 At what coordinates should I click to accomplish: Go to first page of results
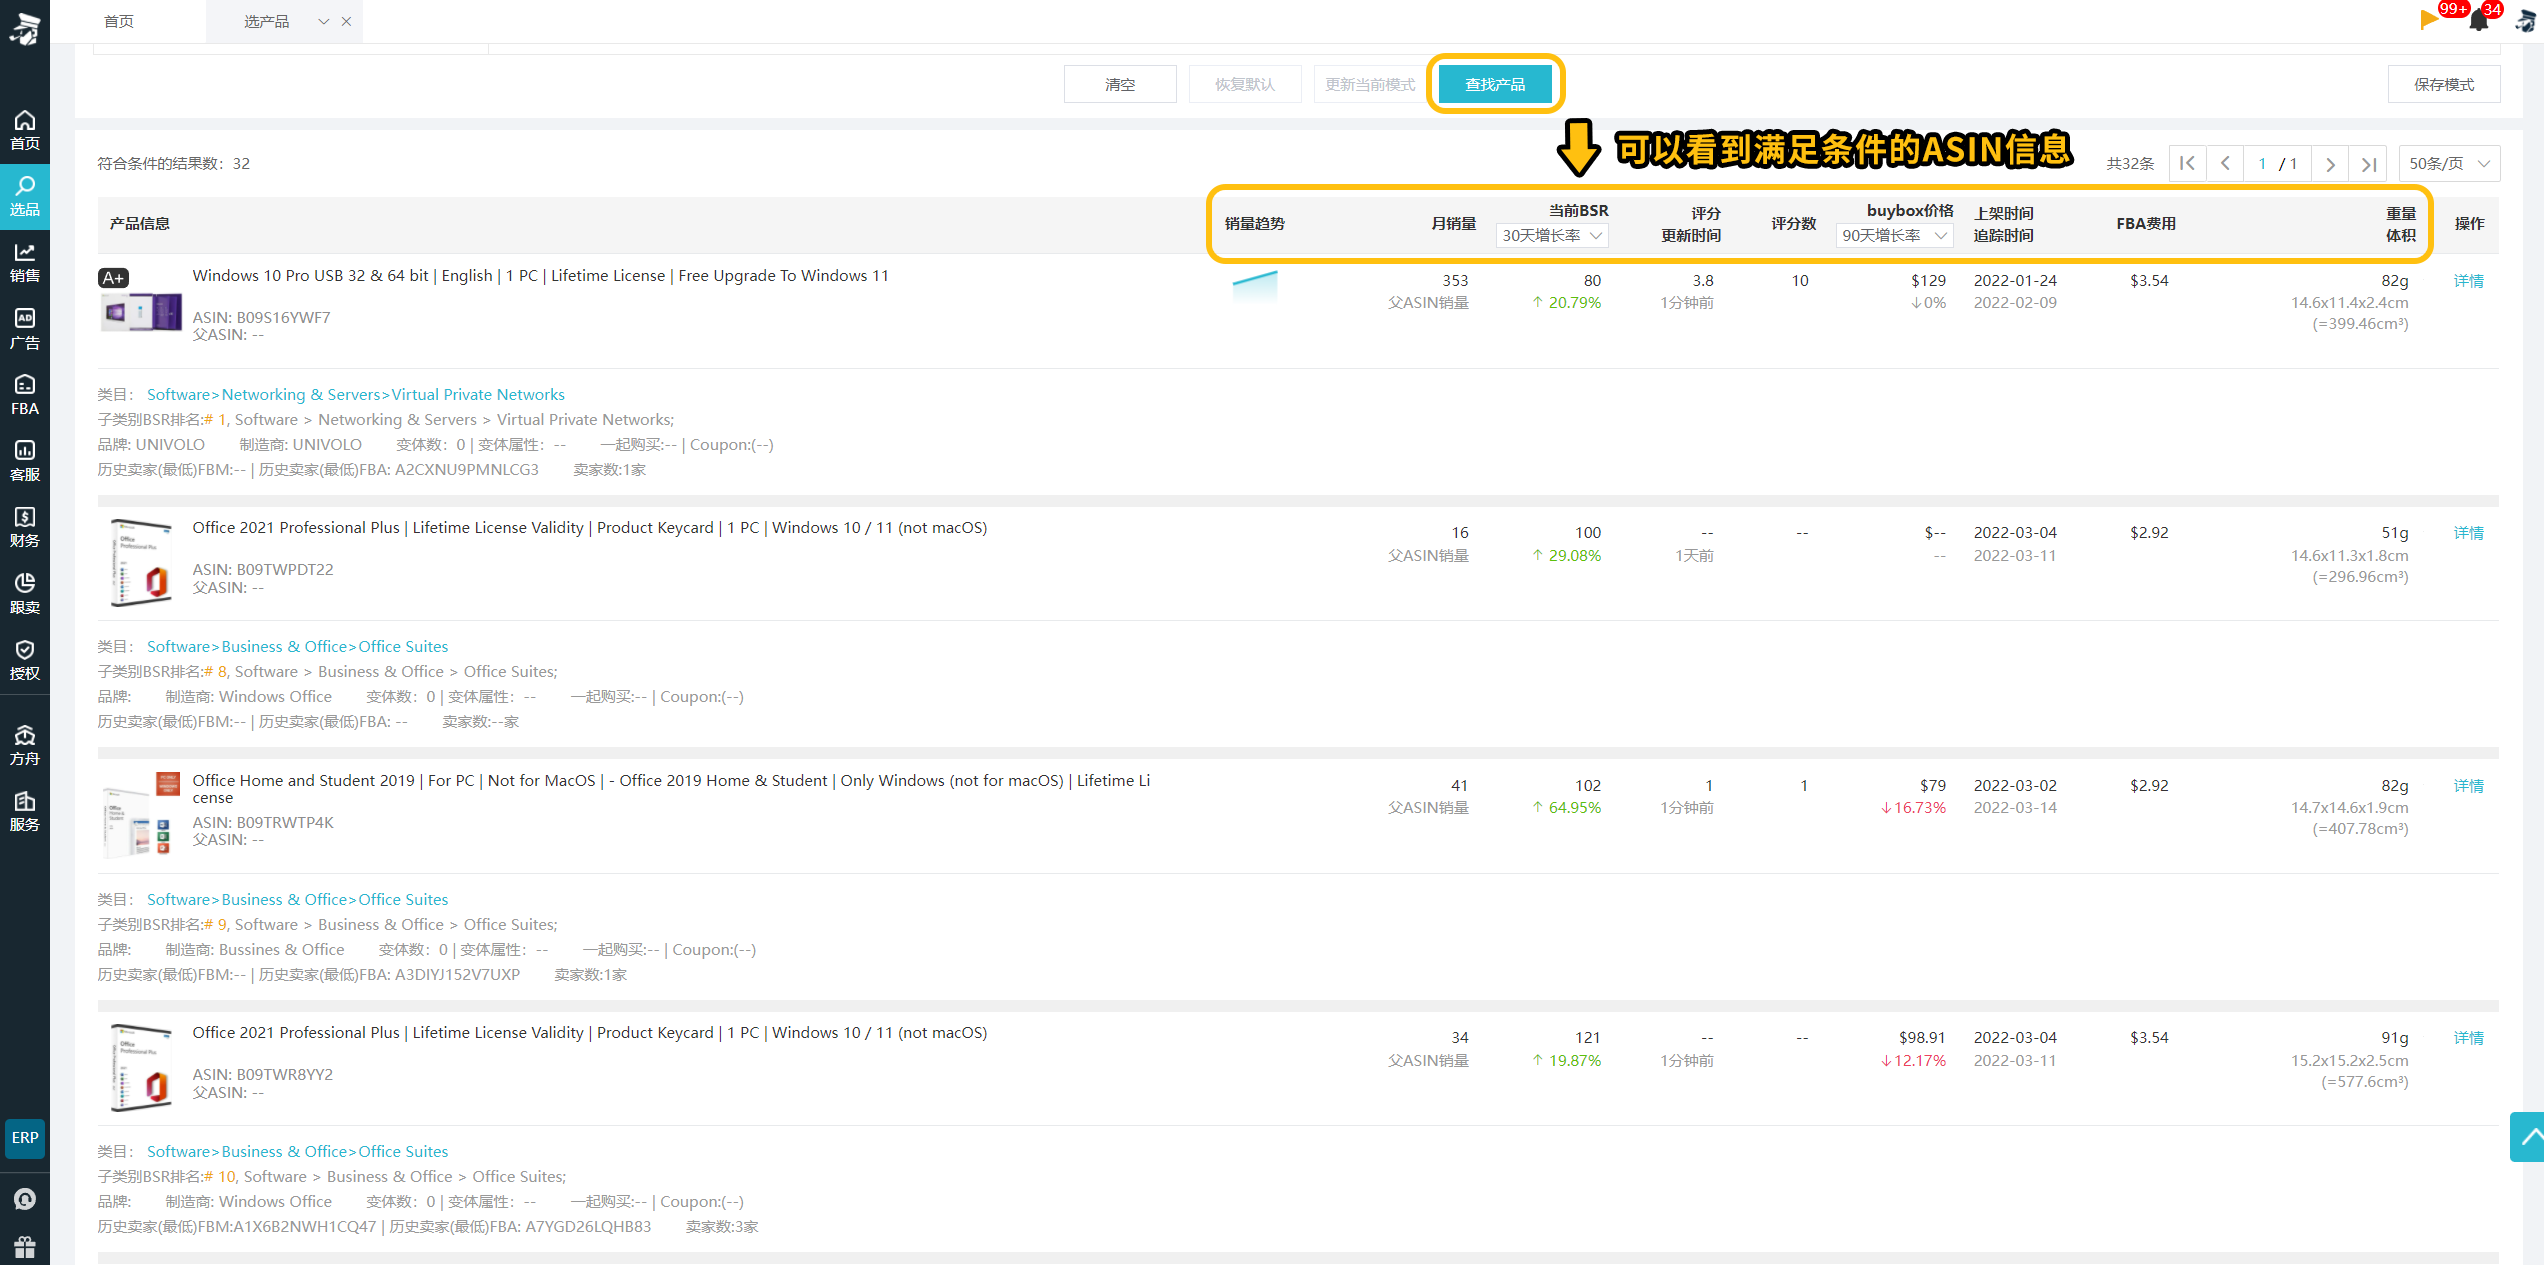point(2187,164)
